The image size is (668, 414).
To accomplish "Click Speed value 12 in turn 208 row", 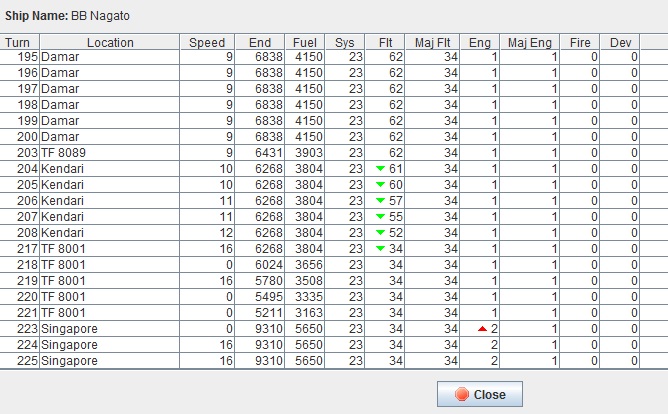I will pyautogui.click(x=207, y=233).
